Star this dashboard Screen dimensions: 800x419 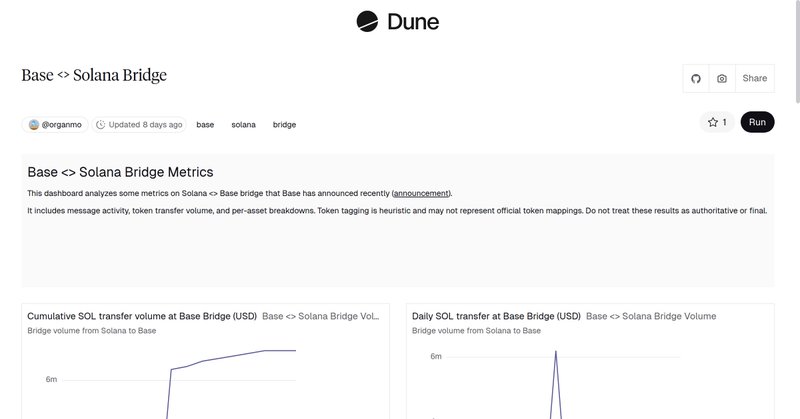[717, 122]
